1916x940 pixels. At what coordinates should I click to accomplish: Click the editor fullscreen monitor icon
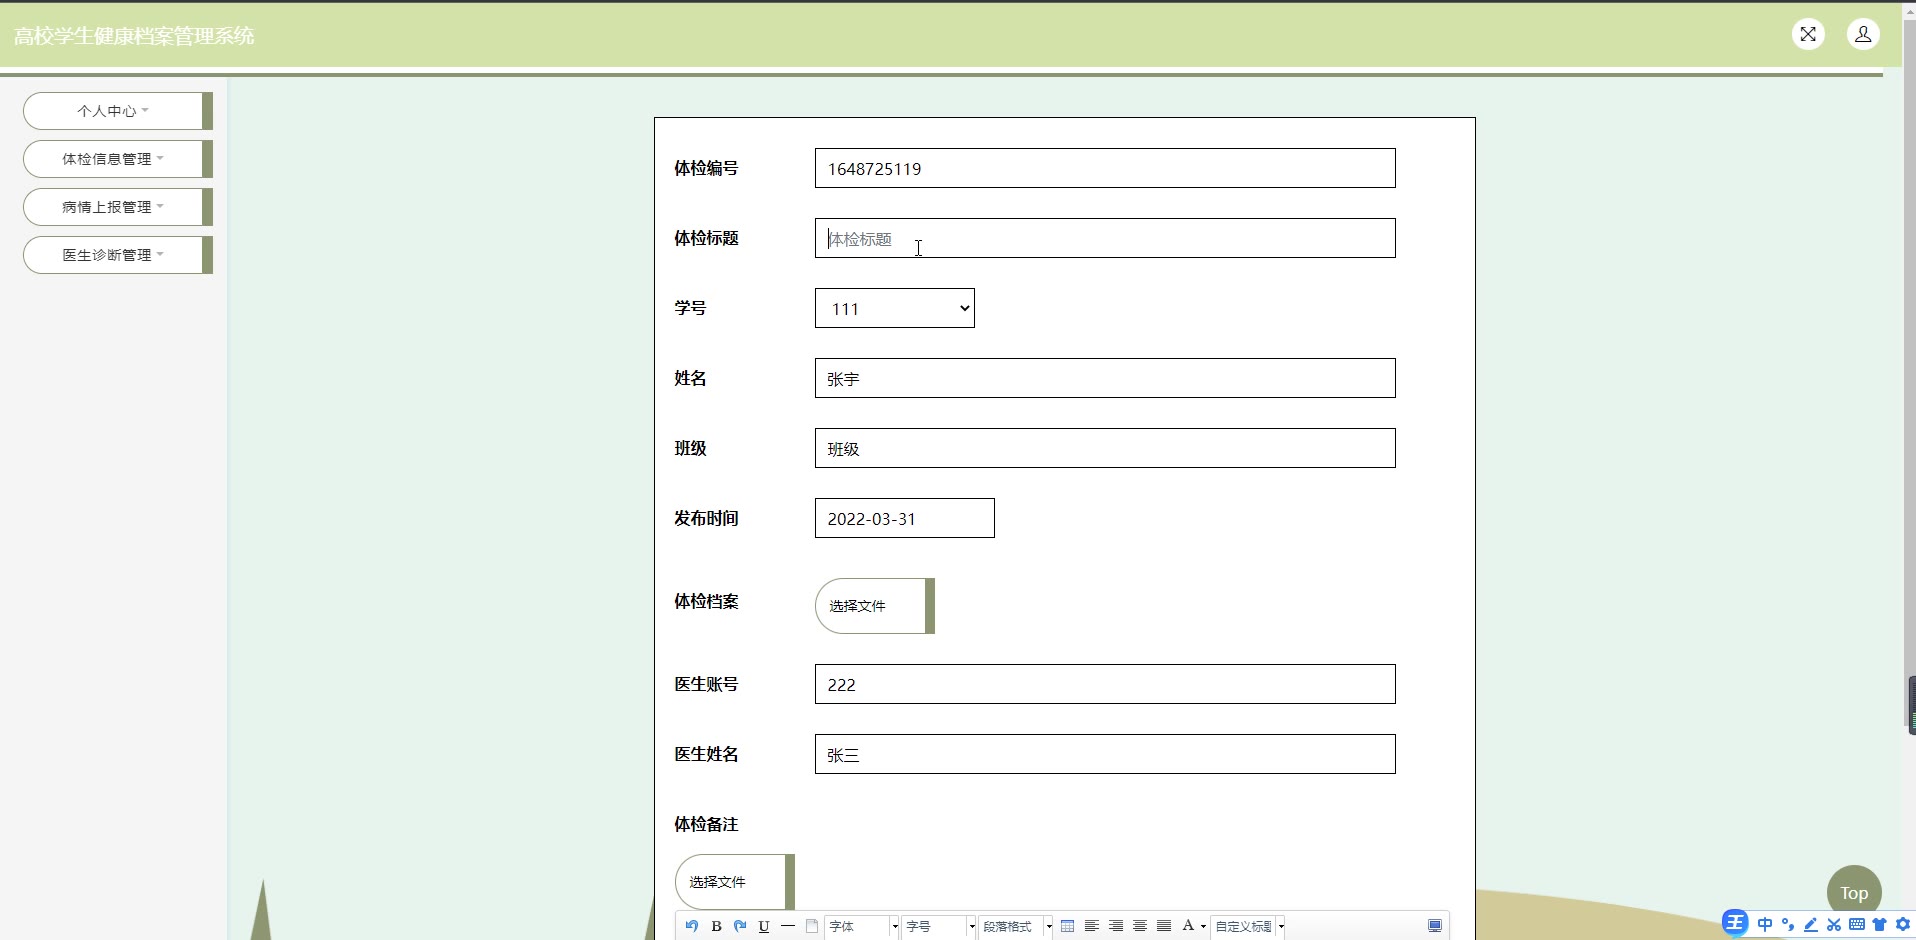[x=1435, y=926]
